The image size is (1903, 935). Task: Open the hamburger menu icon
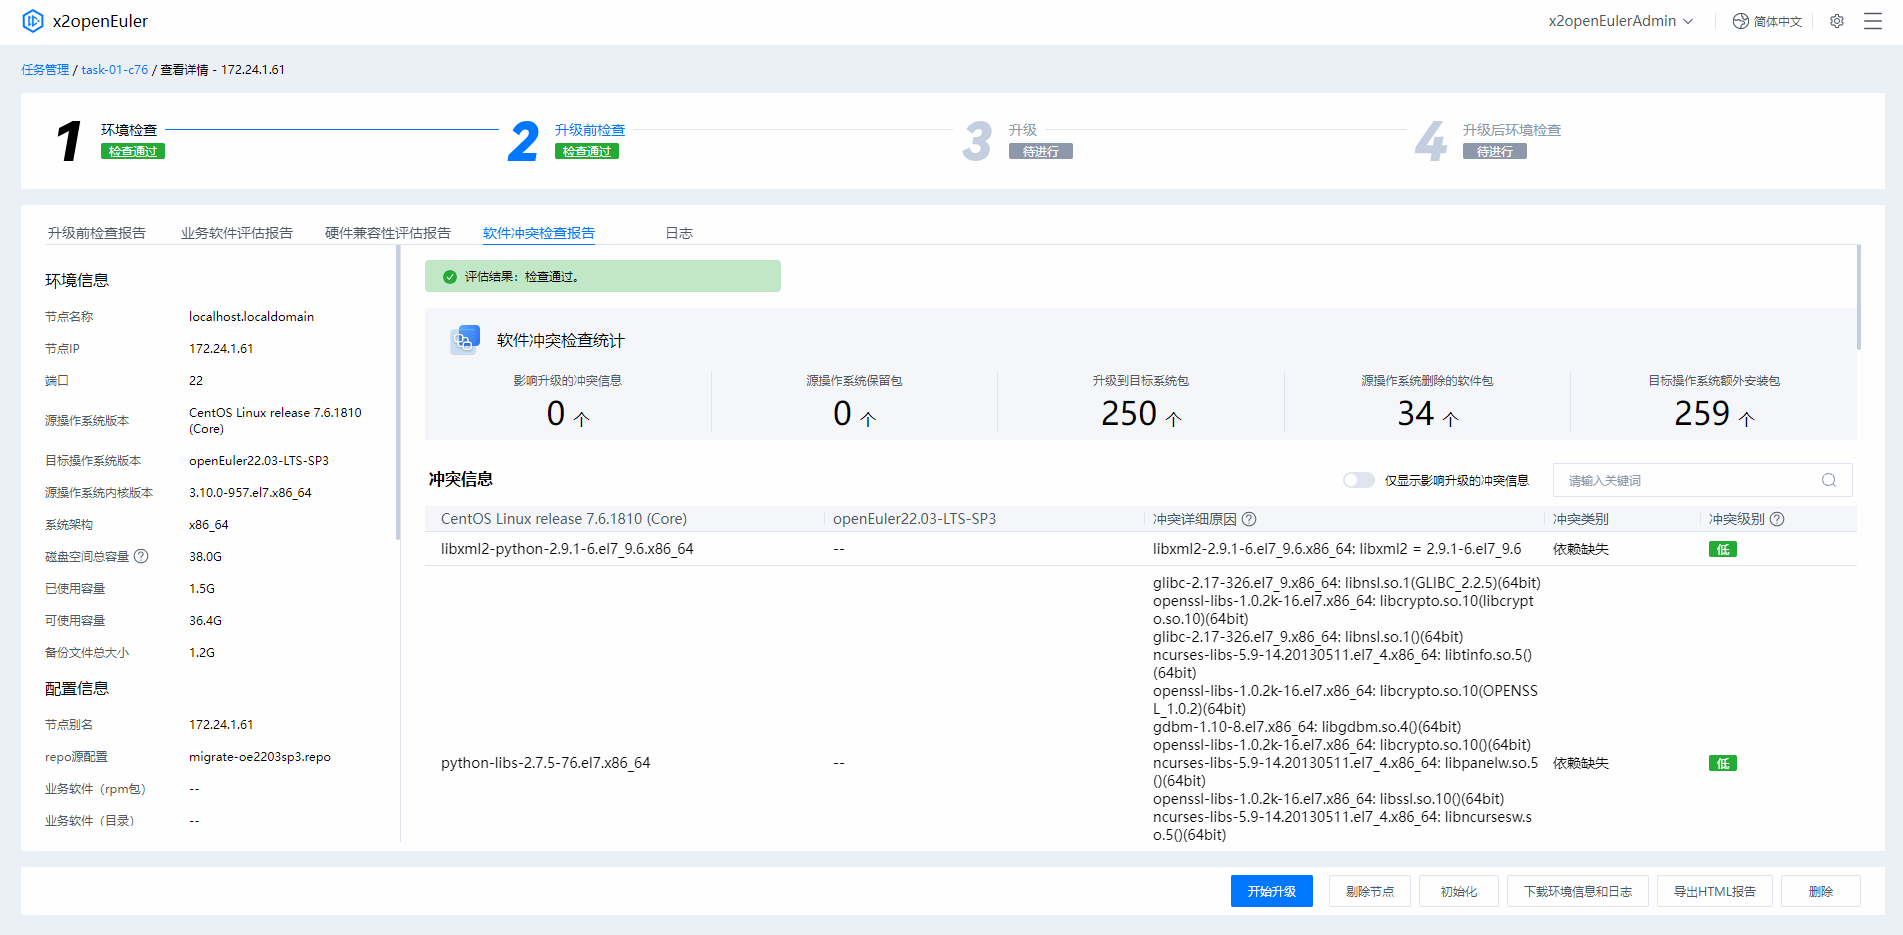click(1873, 21)
